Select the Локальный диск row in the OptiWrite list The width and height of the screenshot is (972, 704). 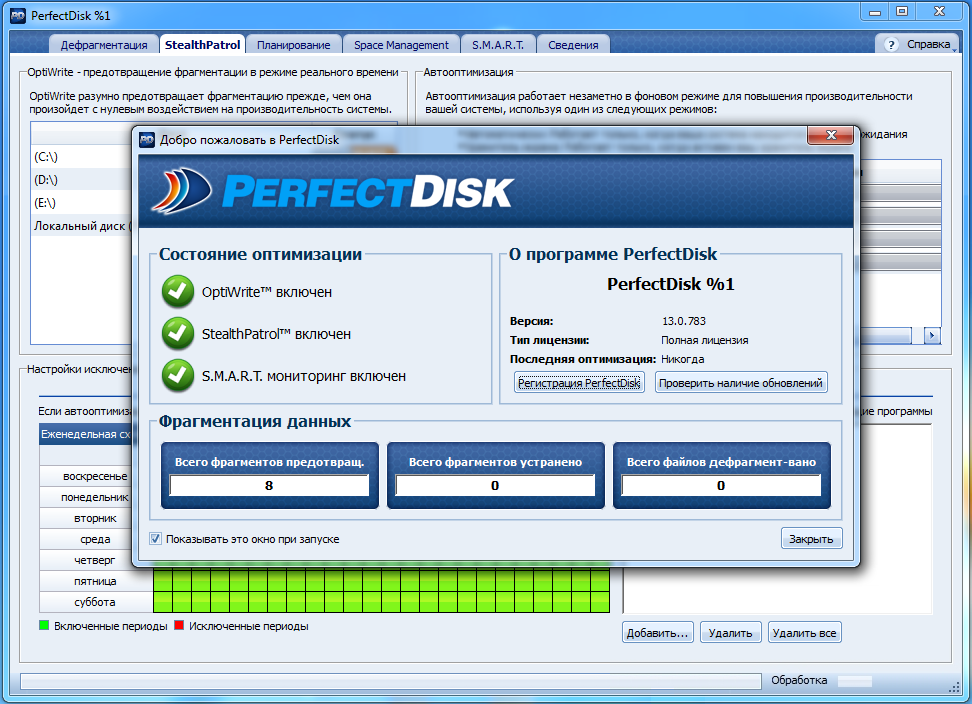point(81,226)
